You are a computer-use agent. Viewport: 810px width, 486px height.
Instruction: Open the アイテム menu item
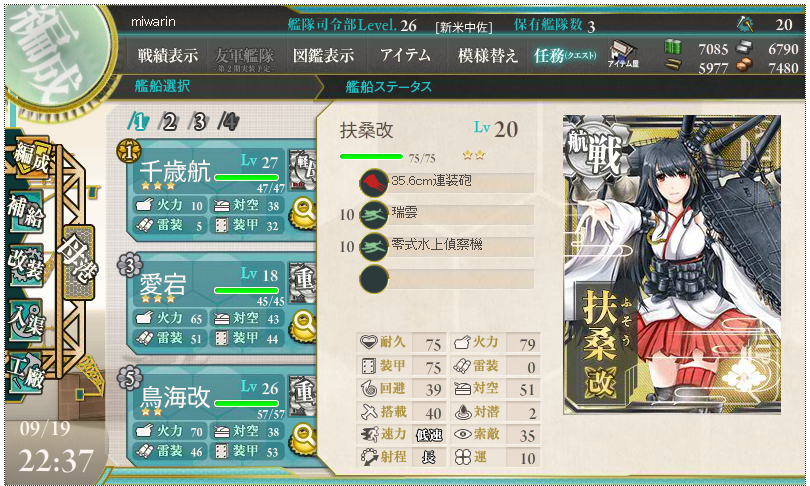405,55
